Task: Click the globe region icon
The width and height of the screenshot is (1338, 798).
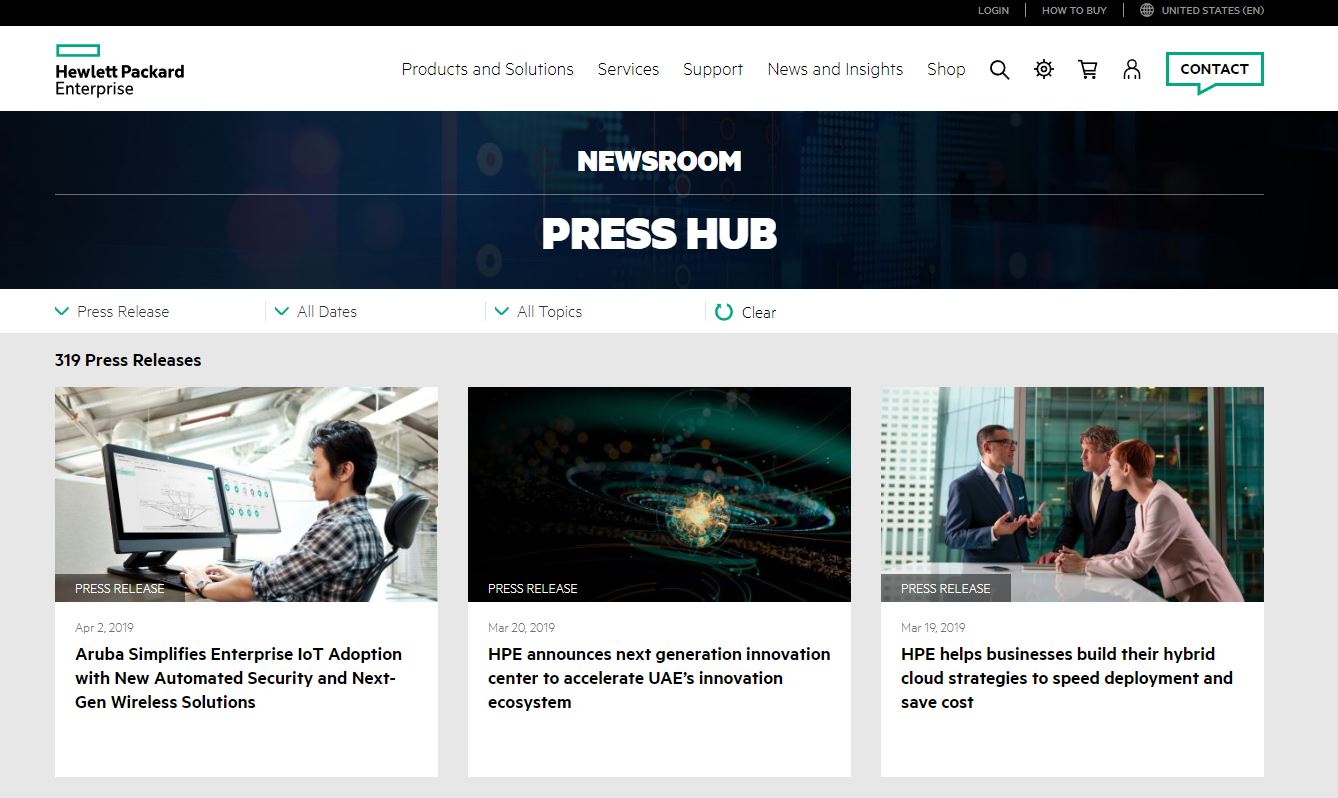Action: tap(1147, 10)
